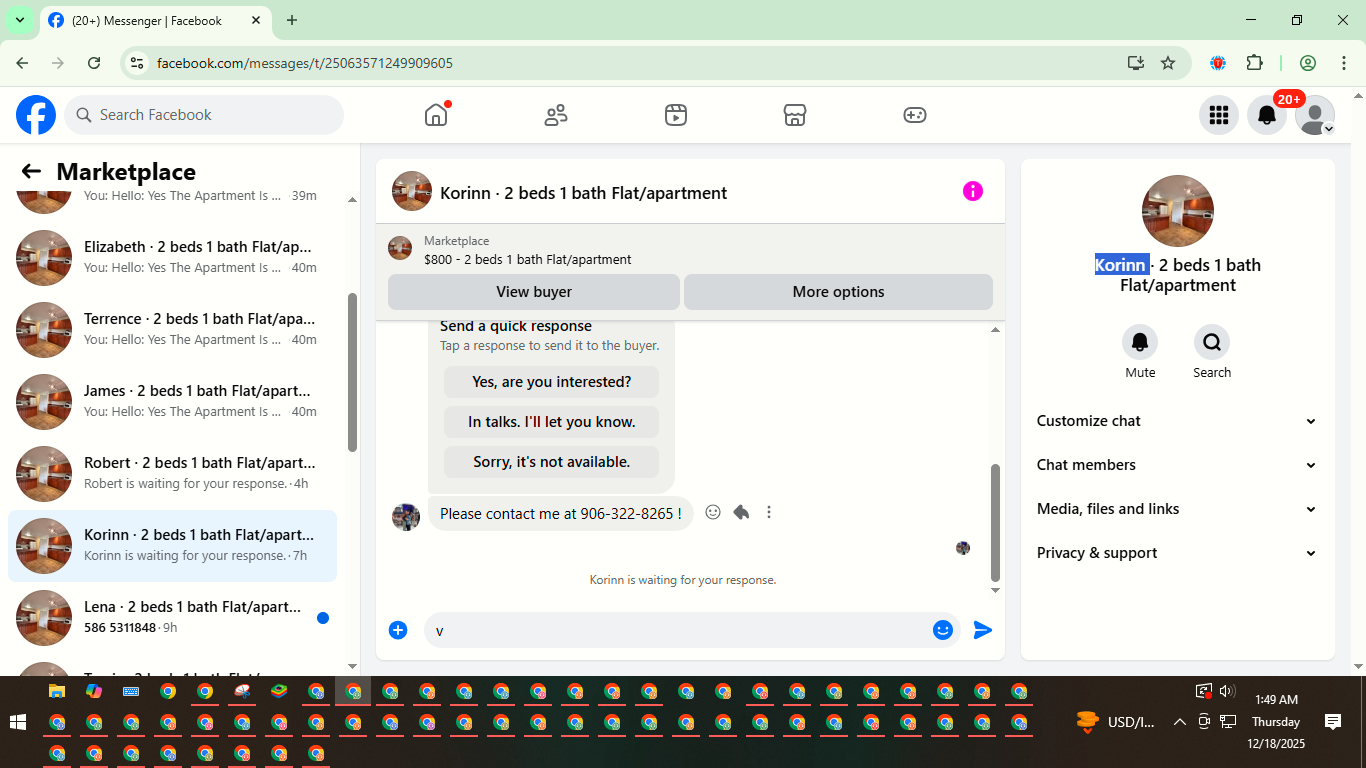Open the Terrence conversation
The width and height of the screenshot is (1366, 768).
point(172,330)
